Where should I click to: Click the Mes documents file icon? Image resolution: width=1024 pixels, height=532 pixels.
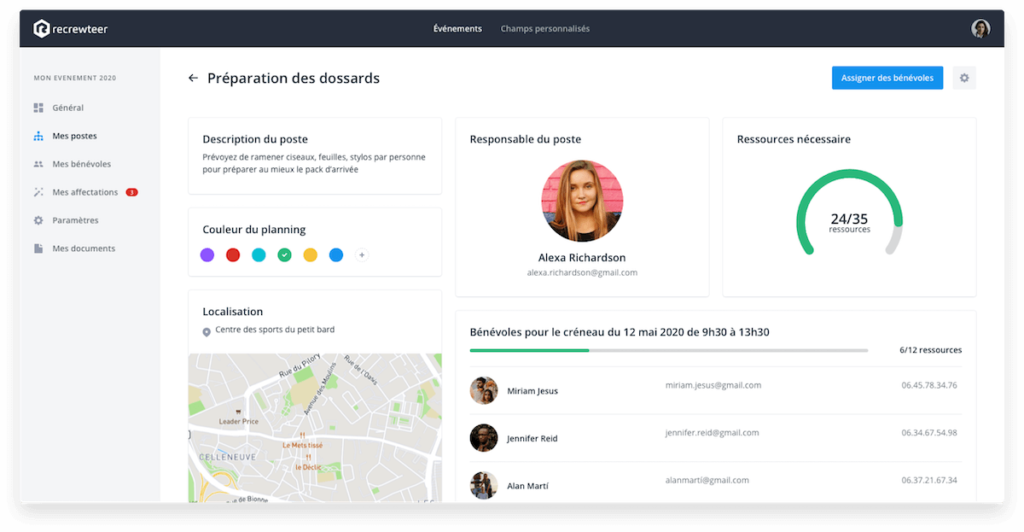[39, 248]
